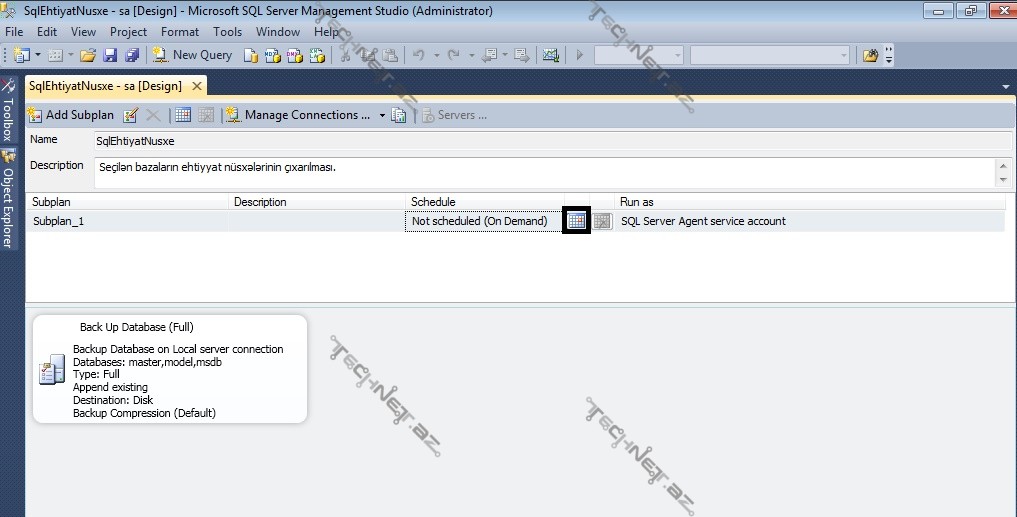Click the Analysis Services DMX Query icon

click(294, 55)
